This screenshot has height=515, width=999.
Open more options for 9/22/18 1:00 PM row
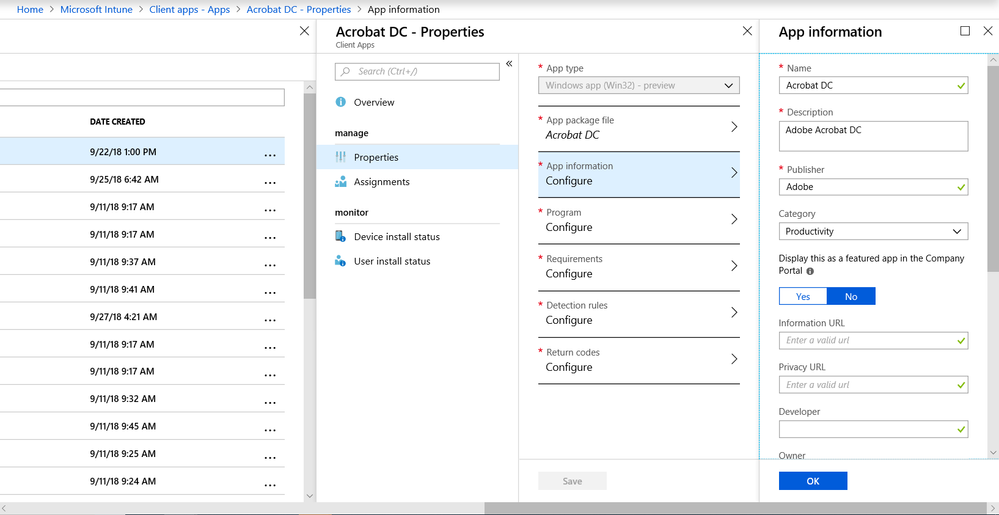tap(270, 155)
